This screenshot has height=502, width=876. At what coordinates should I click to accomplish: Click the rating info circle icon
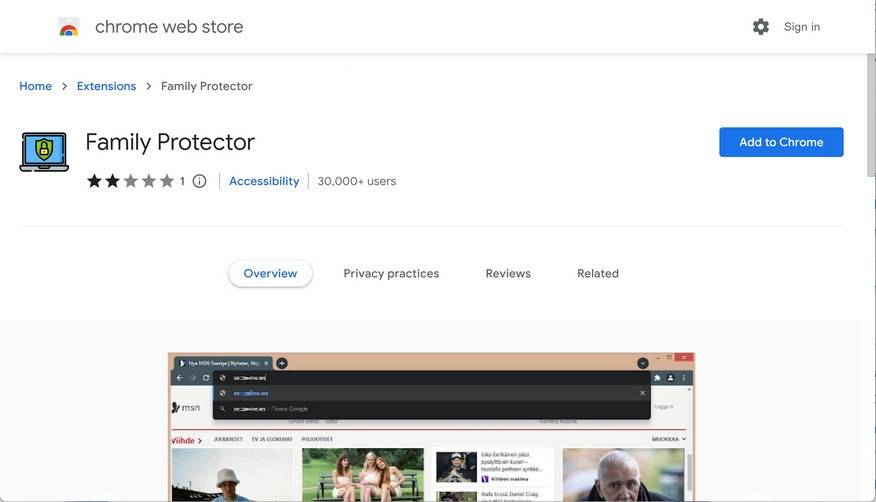click(199, 181)
